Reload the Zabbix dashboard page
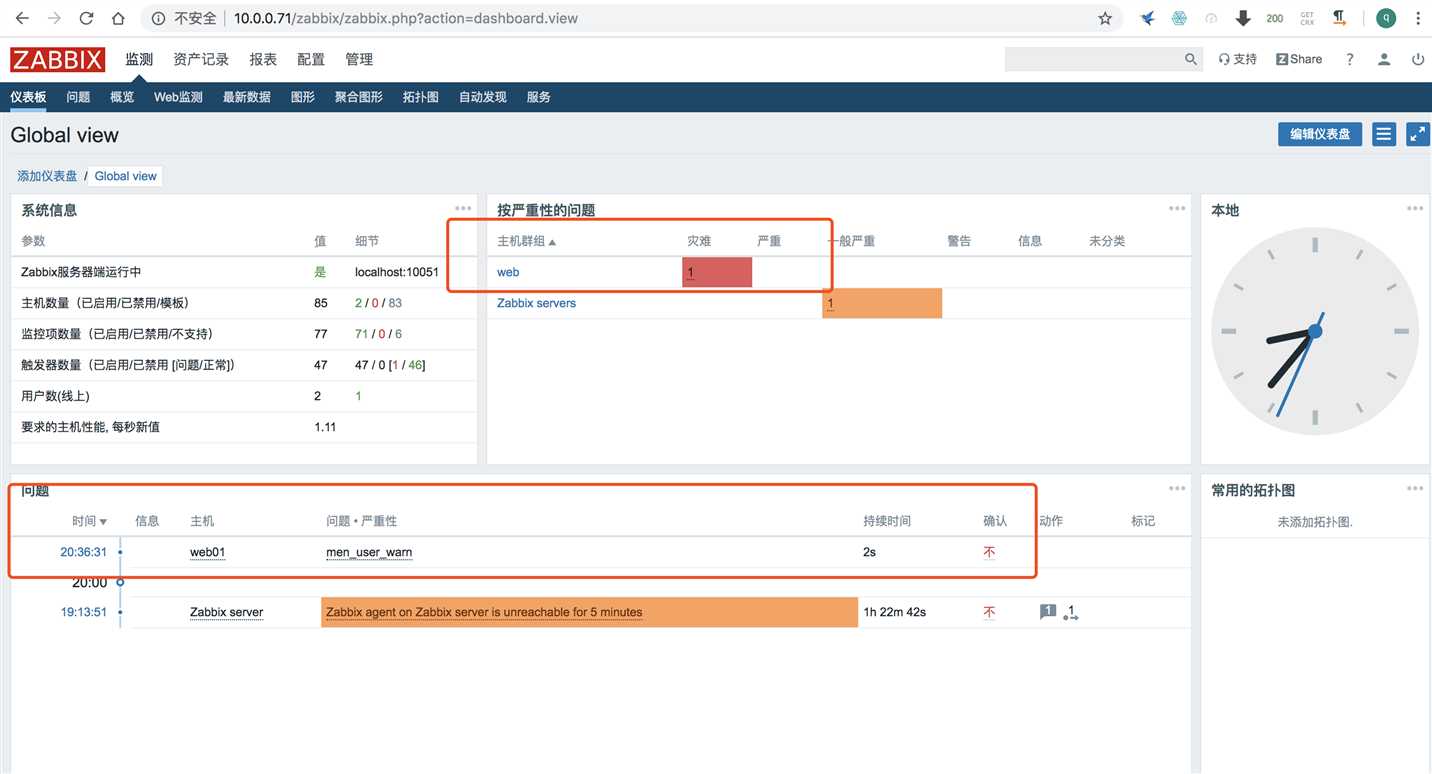Viewport: 1432px width, 774px height. [x=86, y=18]
